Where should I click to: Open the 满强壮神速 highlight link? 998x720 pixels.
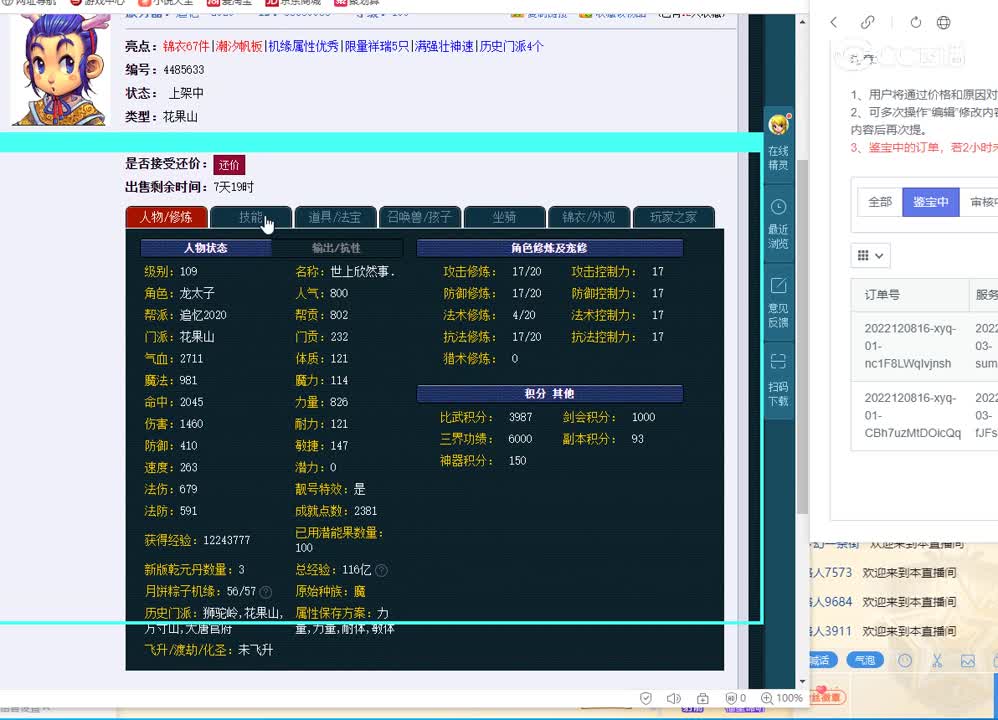(x=444, y=46)
